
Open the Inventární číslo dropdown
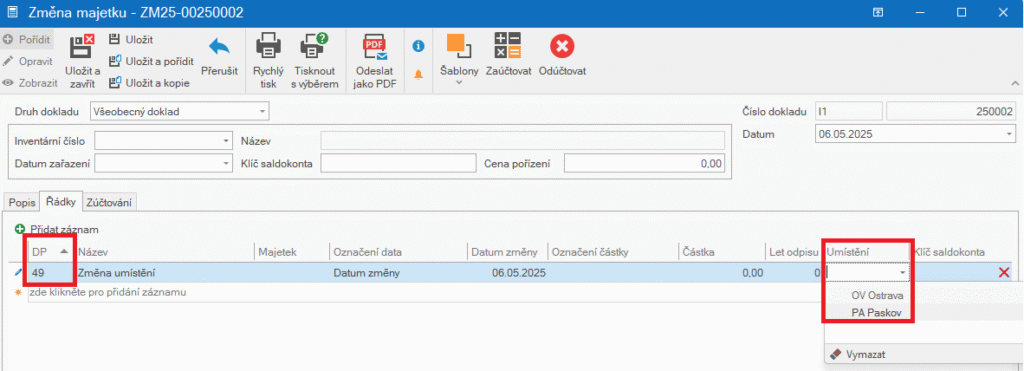click(x=226, y=141)
